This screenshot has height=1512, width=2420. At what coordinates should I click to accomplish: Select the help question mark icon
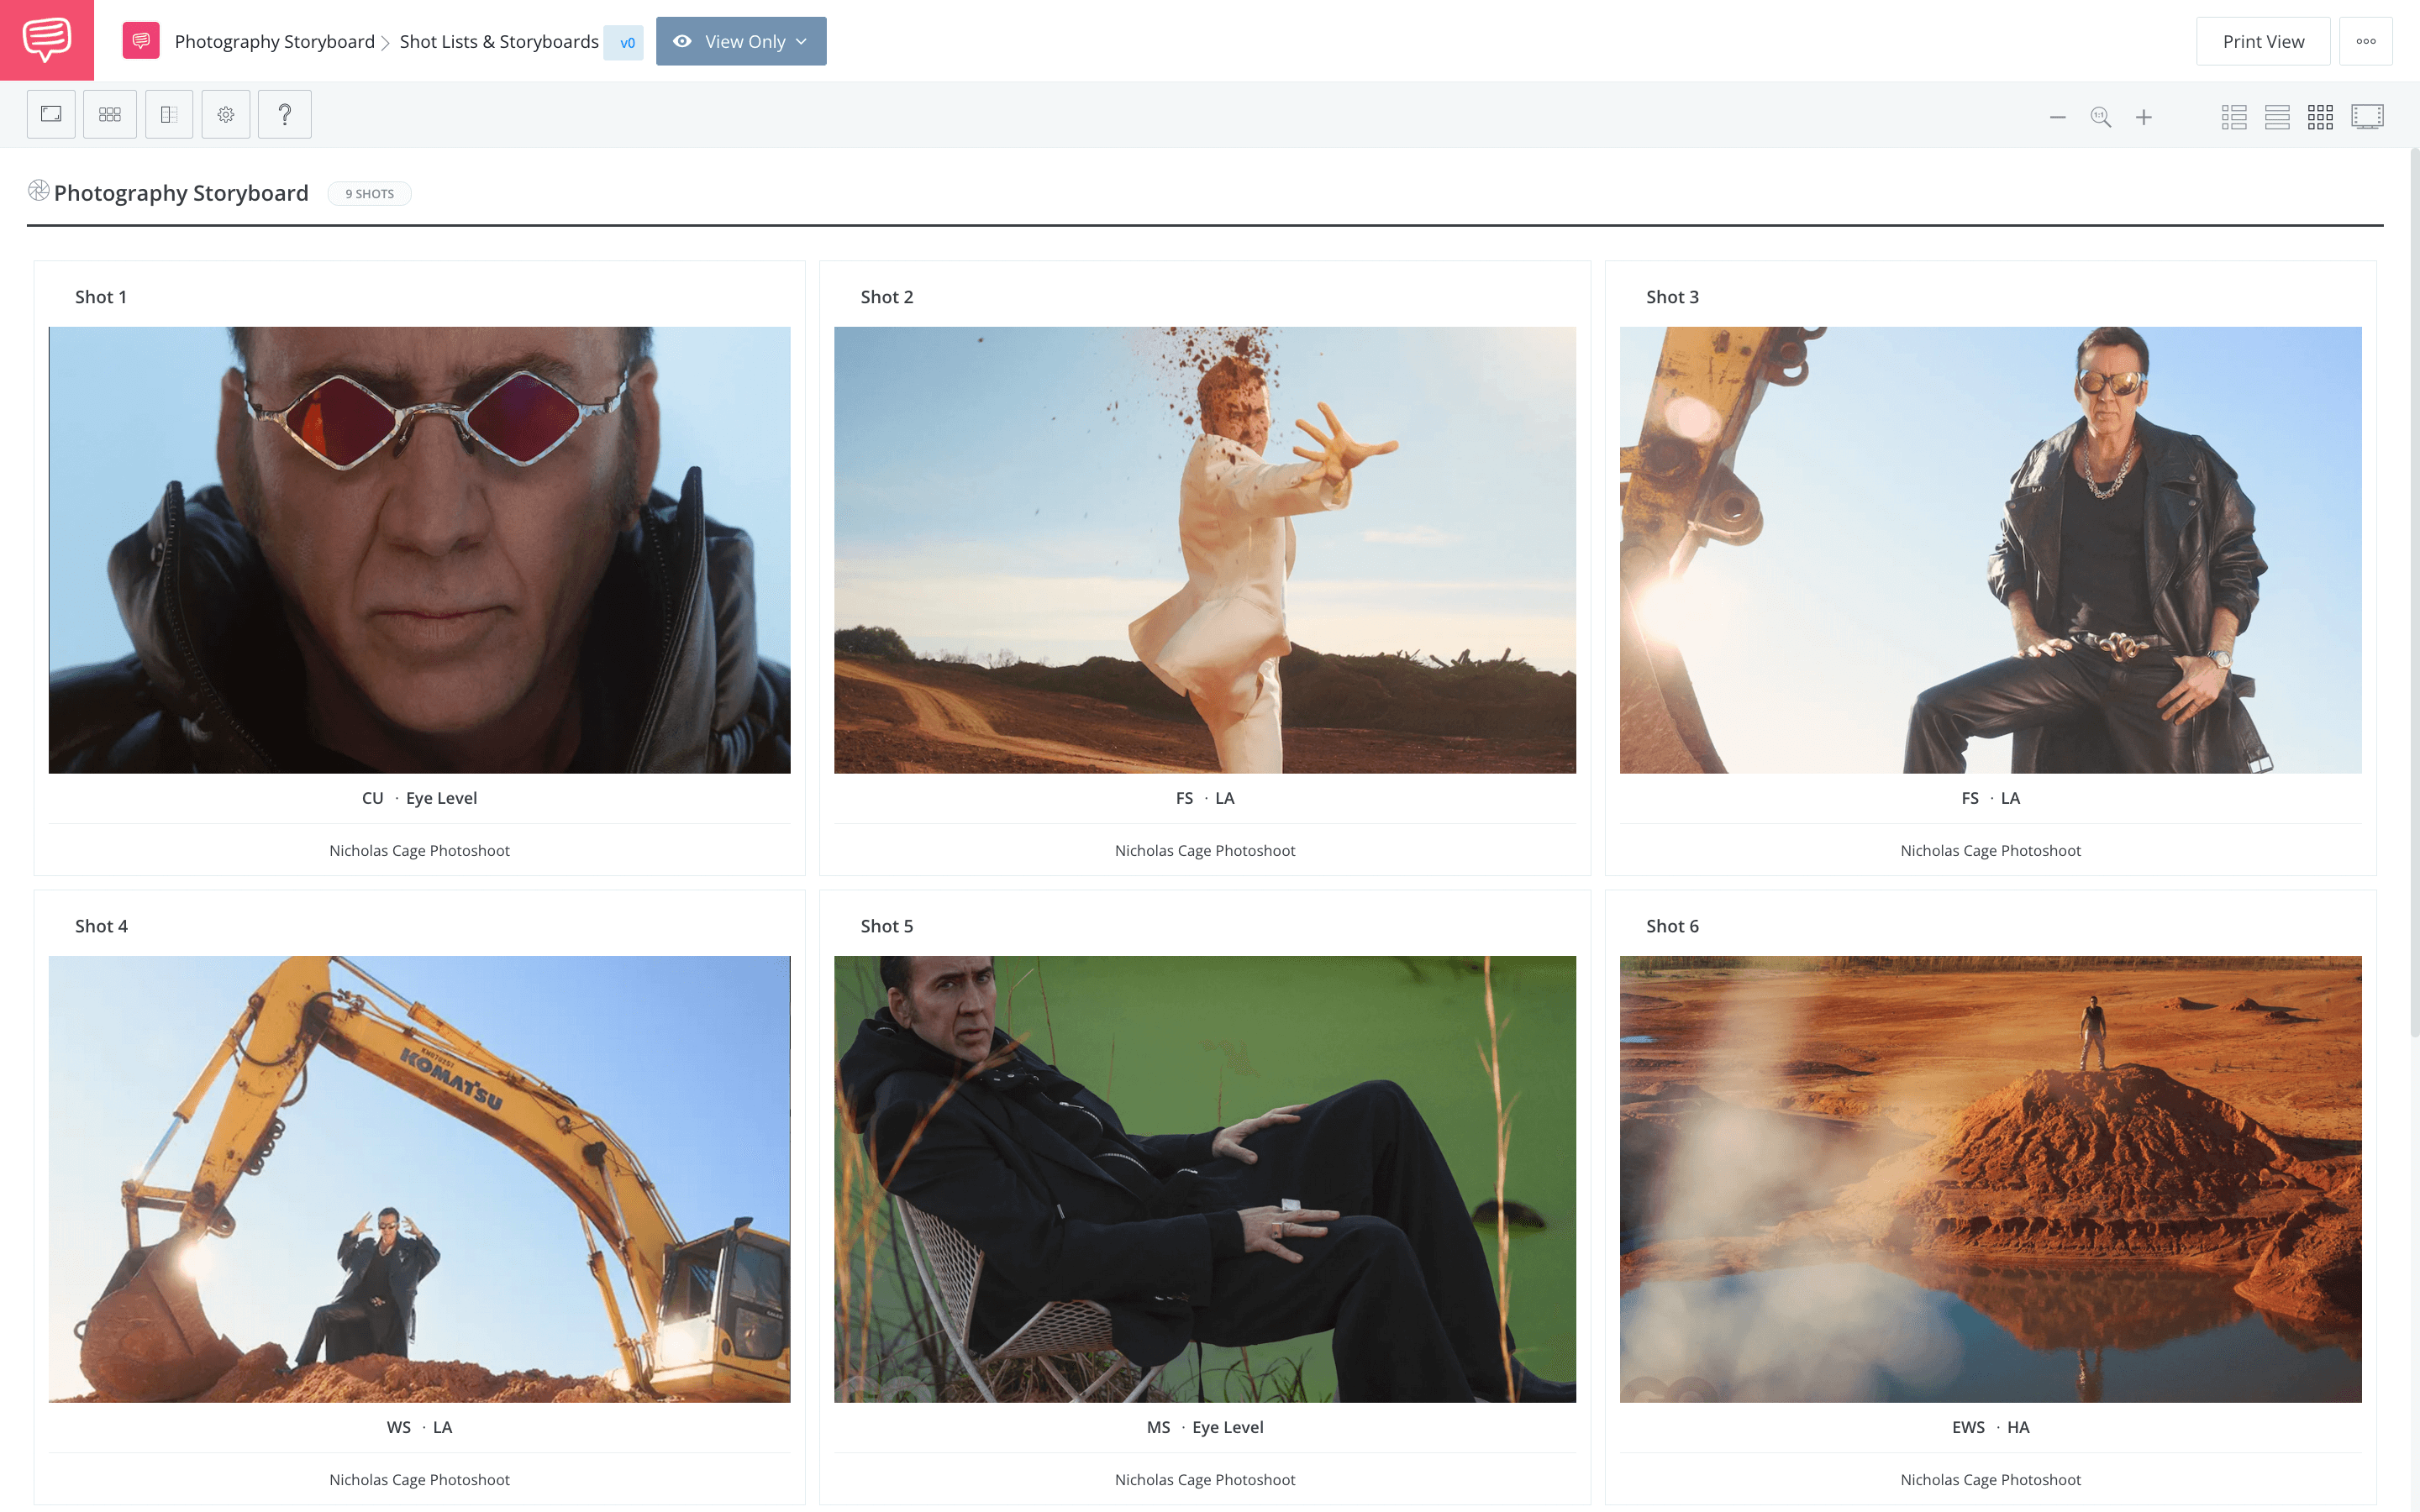[286, 113]
